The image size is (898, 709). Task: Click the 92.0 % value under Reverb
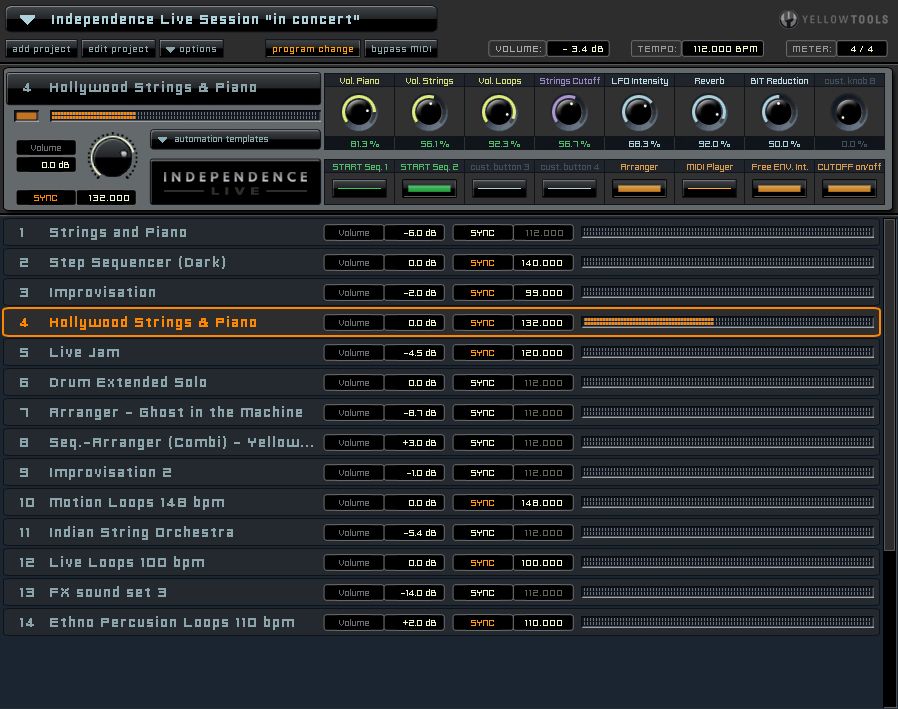click(714, 144)
